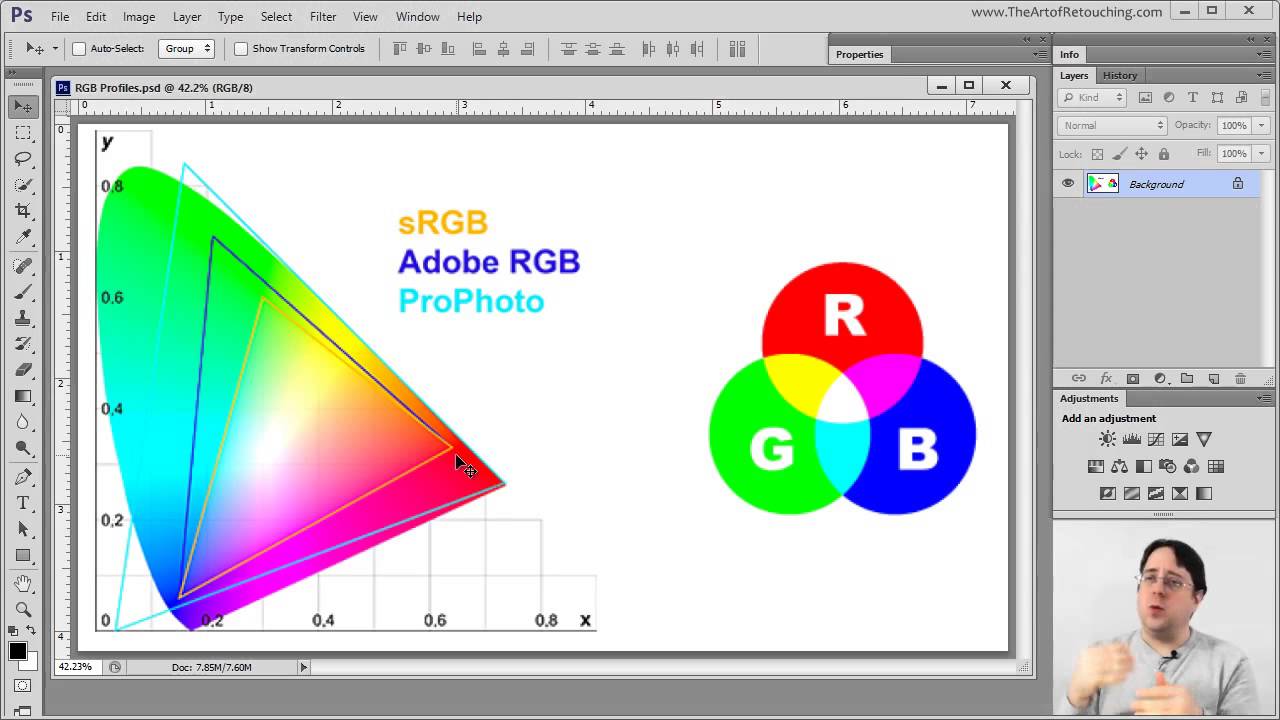Enable Show Transform Controls checkbox

(241, 48)
